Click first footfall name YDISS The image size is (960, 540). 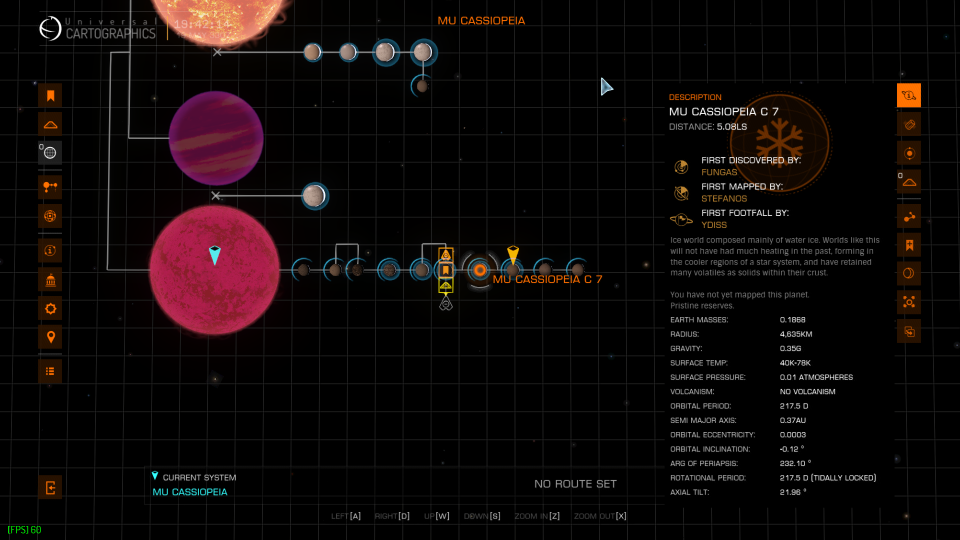pyautogui.click(x=714, y=225)
